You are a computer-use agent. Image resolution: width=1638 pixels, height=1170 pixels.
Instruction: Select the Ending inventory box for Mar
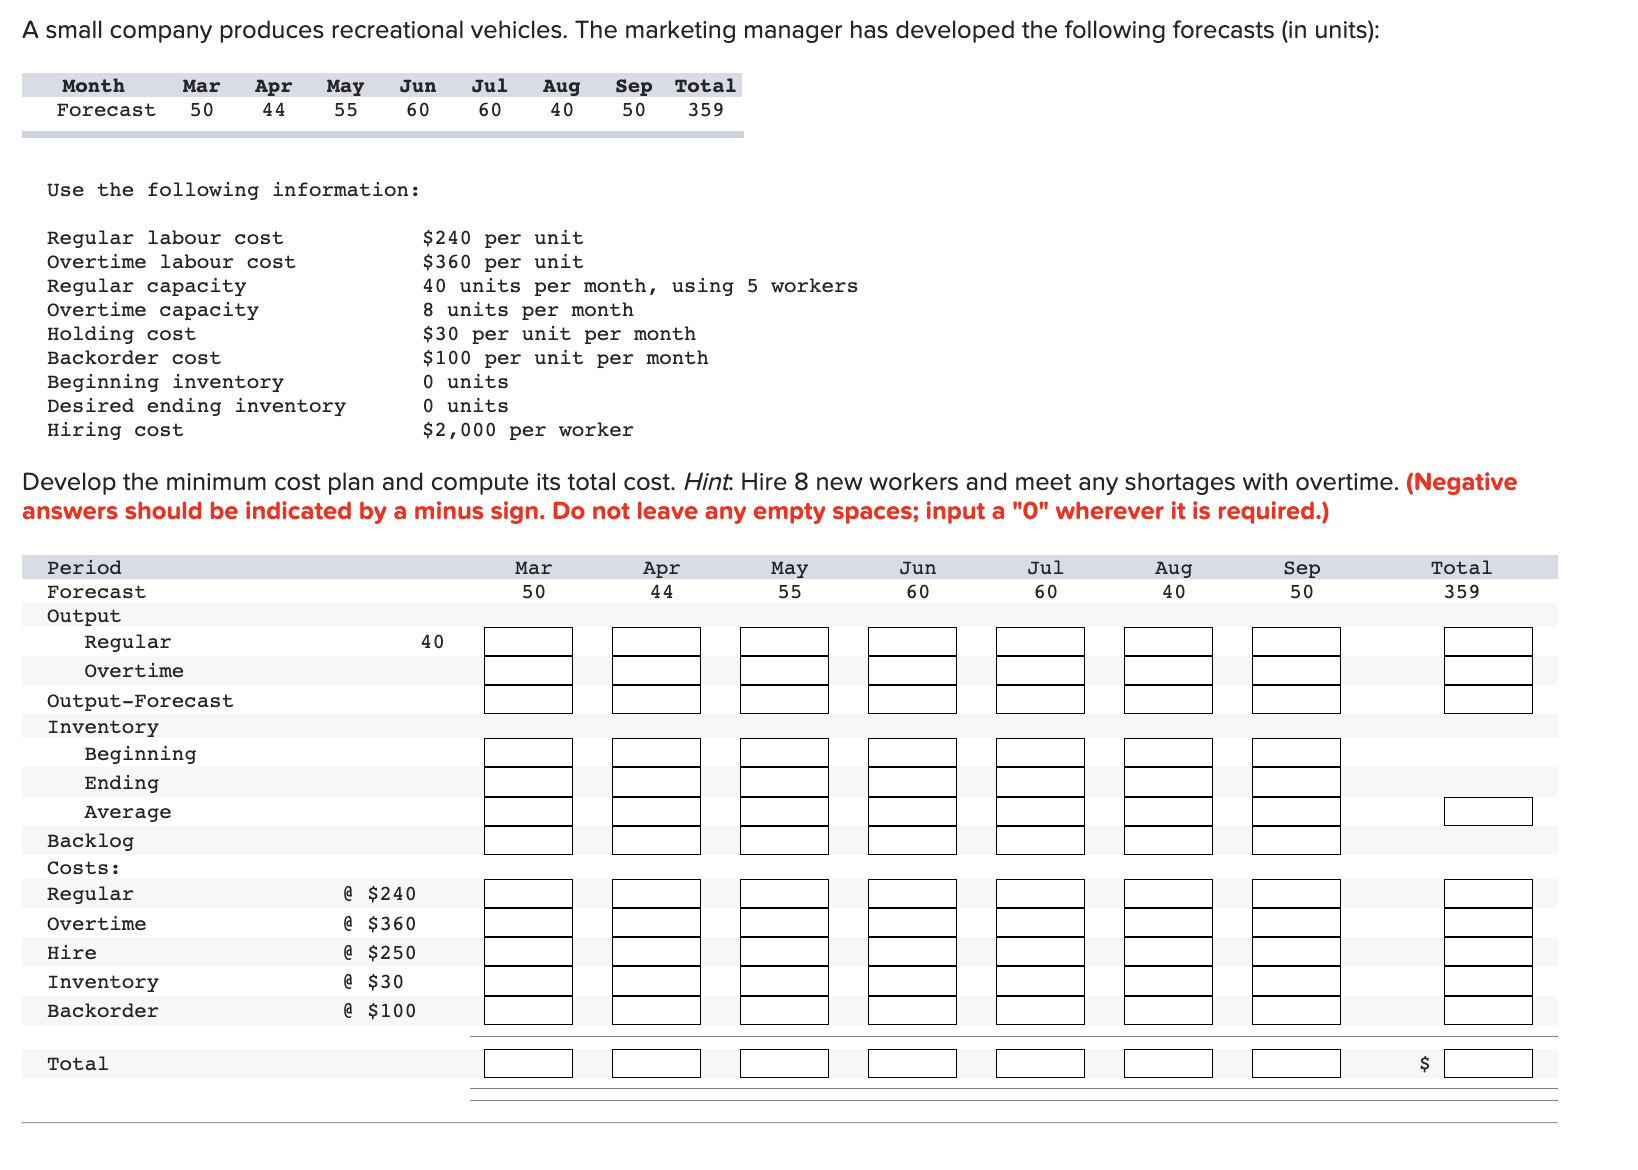point(528,782)
